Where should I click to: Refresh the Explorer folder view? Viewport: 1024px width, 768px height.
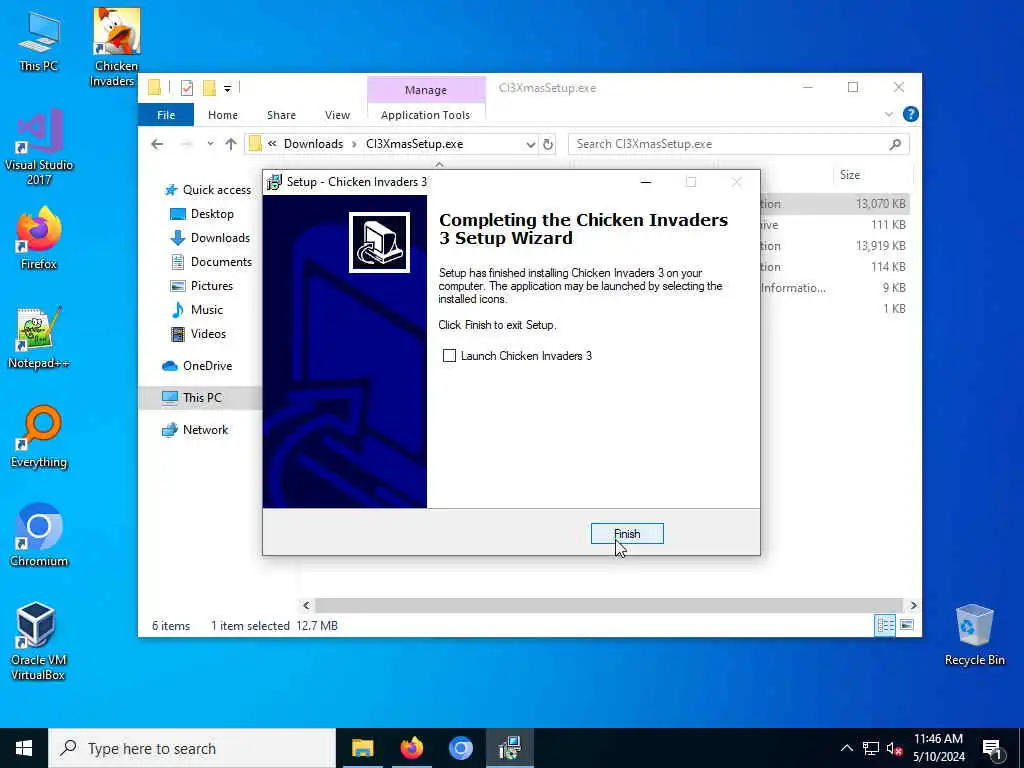[x=548, y=144]
